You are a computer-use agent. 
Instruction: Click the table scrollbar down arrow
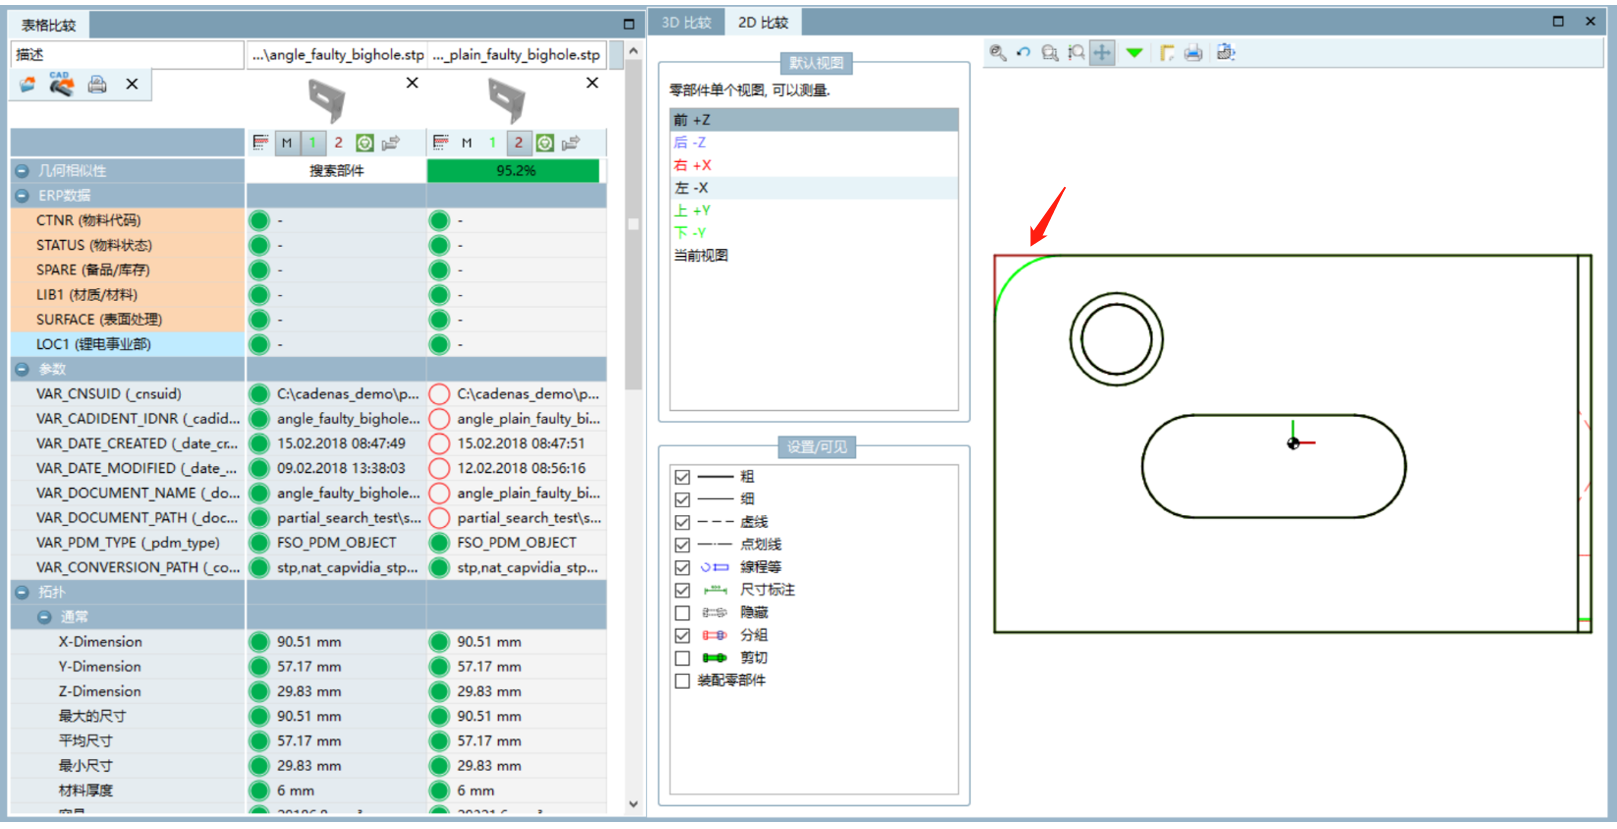point(633,803)
